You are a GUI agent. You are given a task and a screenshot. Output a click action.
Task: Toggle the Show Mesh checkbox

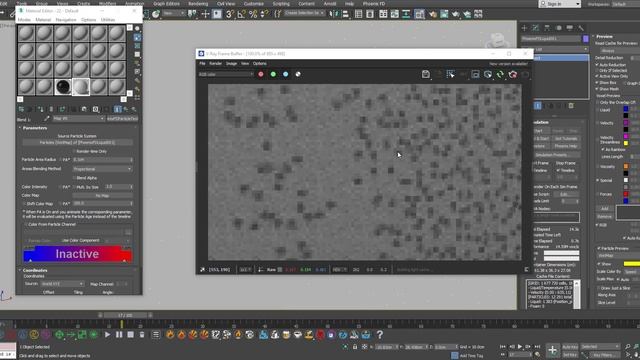(597, 89)
